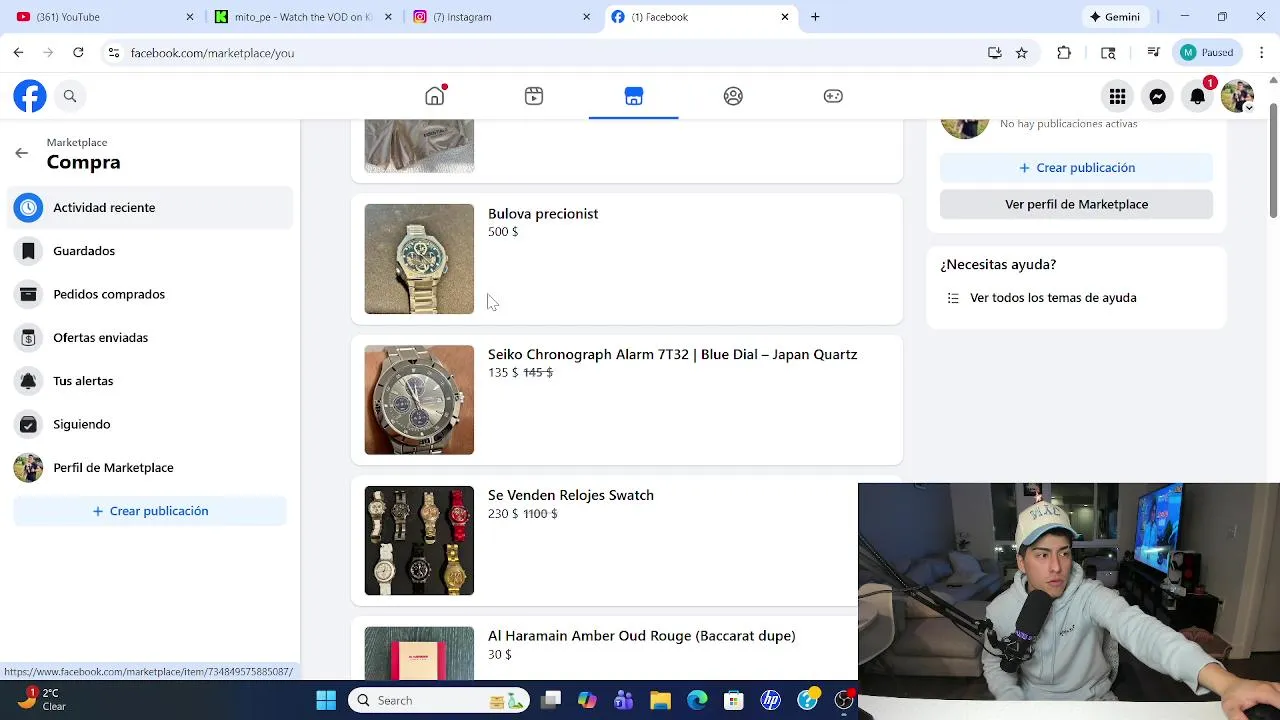The image size is (1280, 720).
Task: Reload the current page
Action: point(78,53)
